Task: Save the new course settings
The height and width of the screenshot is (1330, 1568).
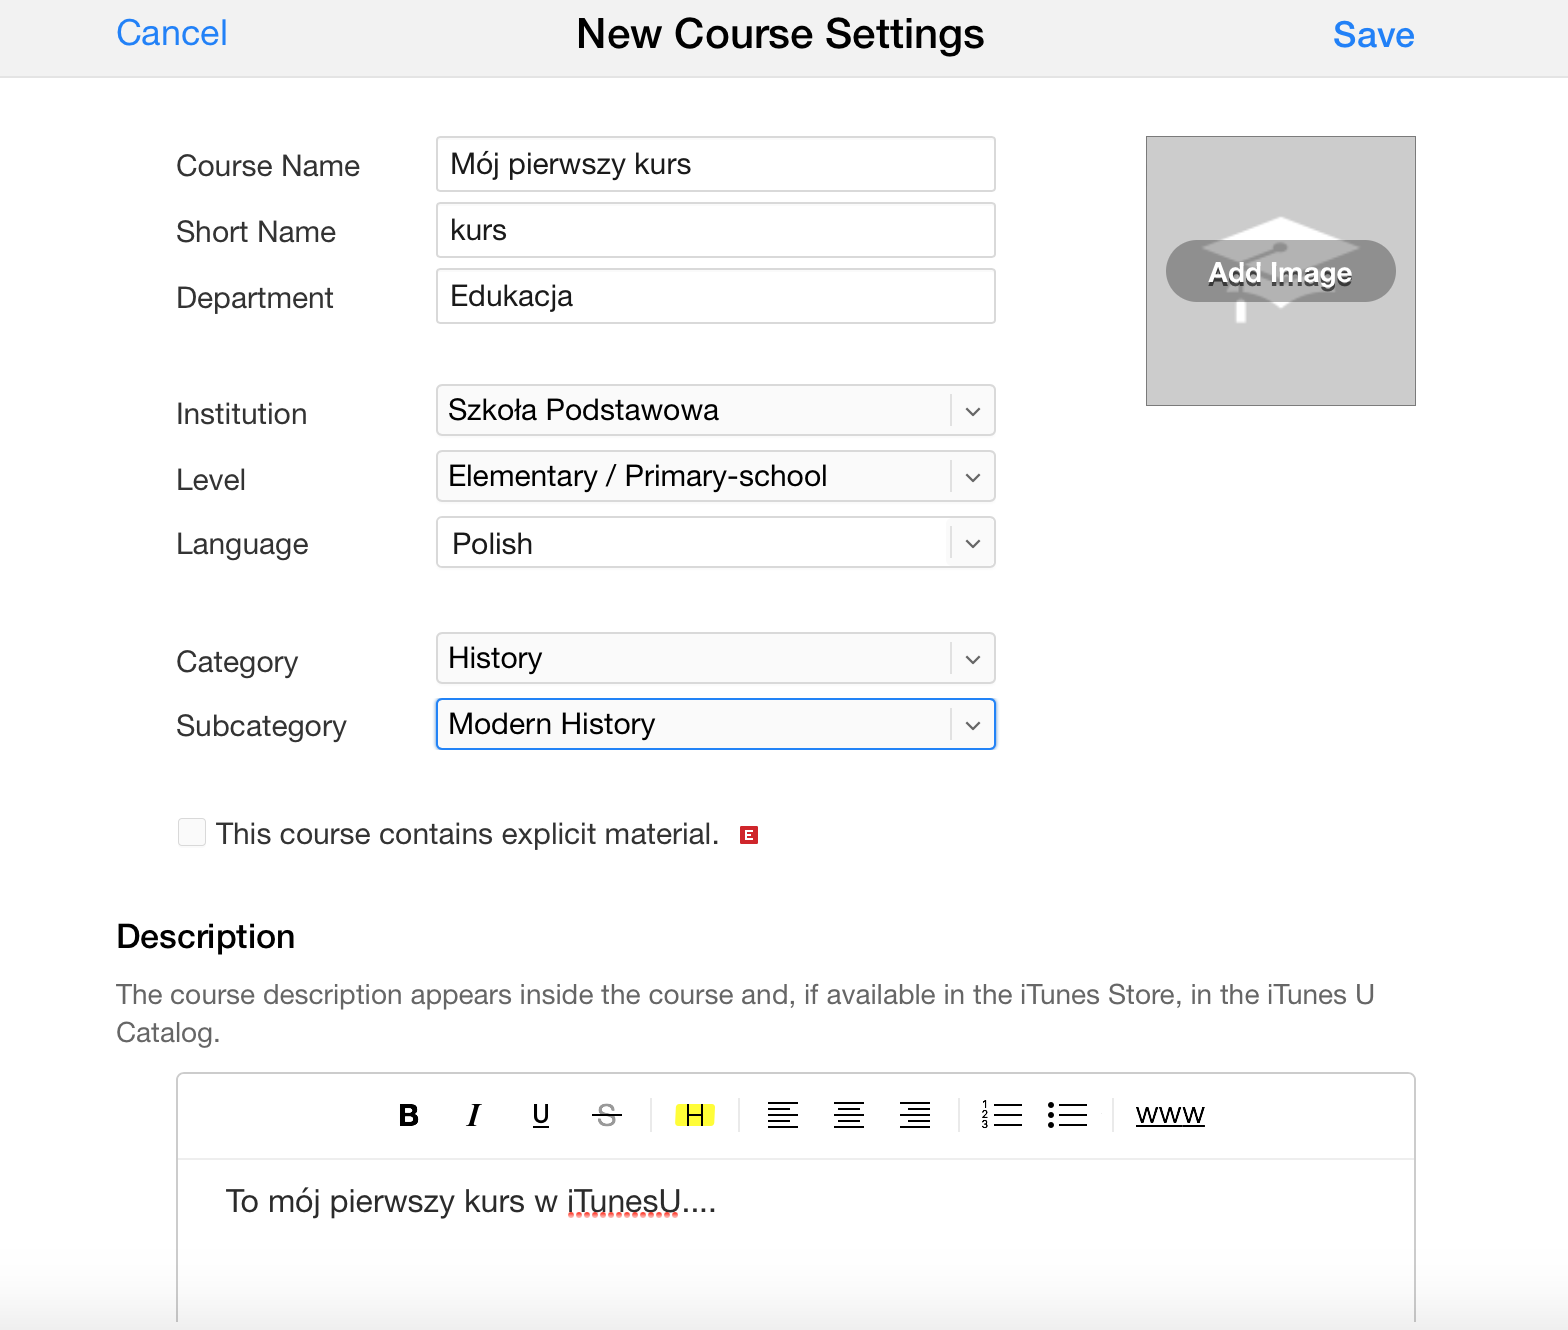Action: click(1373, 35)
